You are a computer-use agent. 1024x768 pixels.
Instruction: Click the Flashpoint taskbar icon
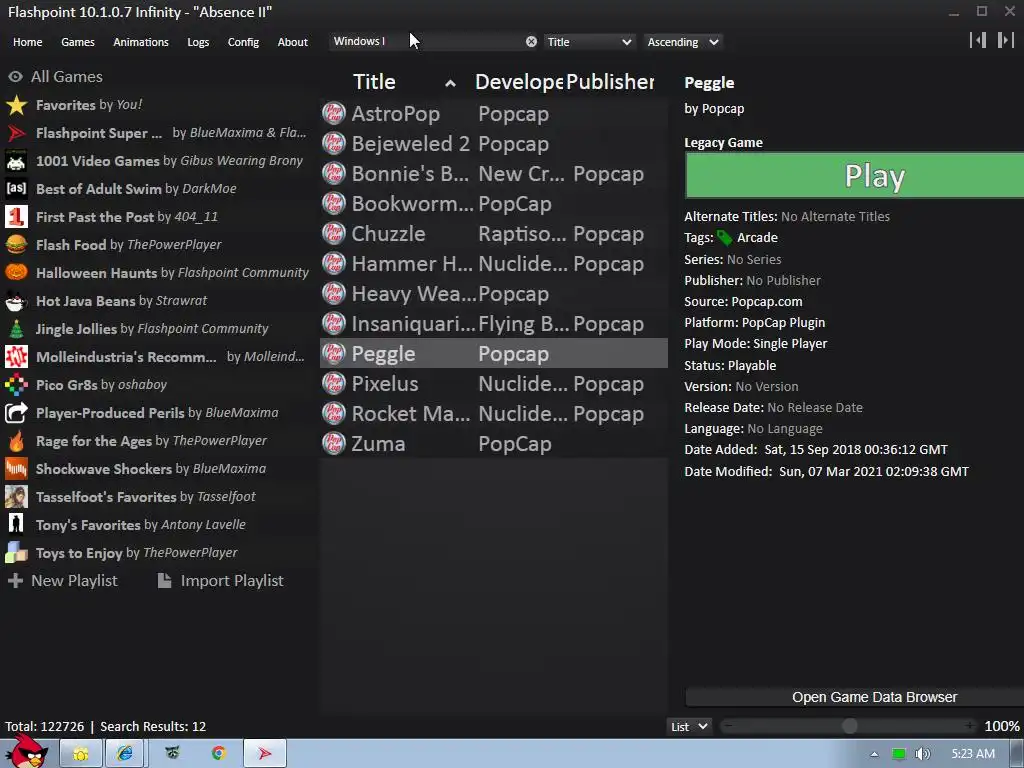click(264, 754)
